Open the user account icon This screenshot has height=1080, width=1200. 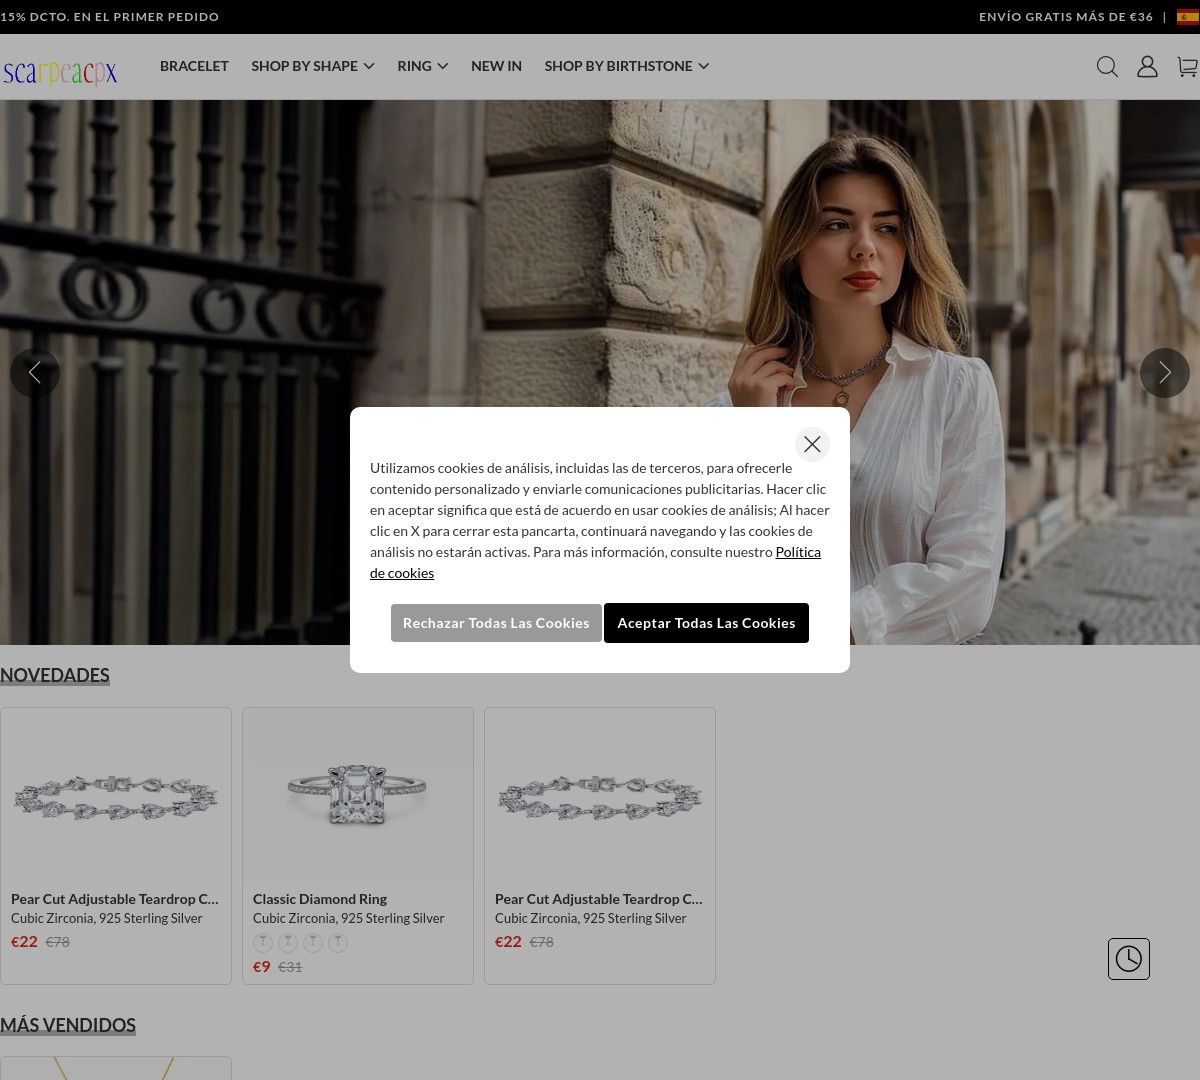tap(1147, 66)
